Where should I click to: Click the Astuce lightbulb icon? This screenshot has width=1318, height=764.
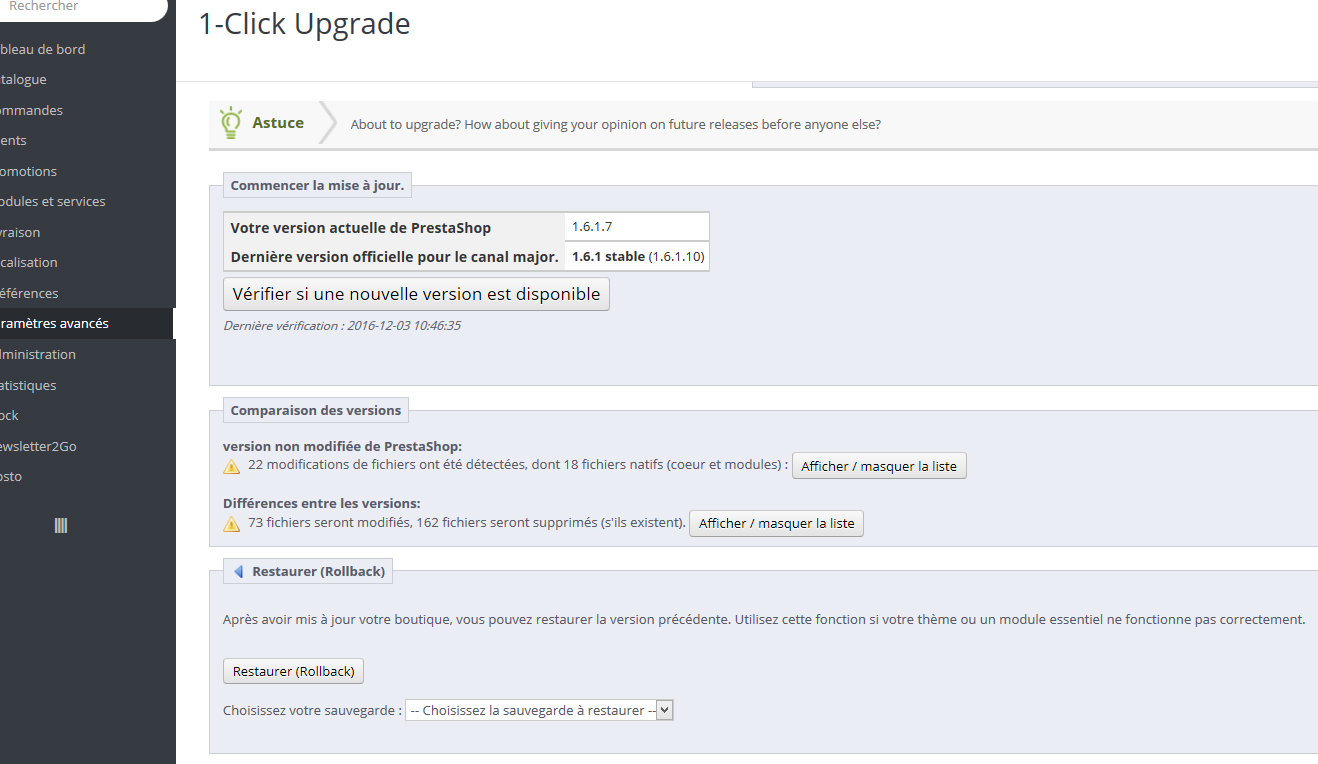tap(231, 122)
